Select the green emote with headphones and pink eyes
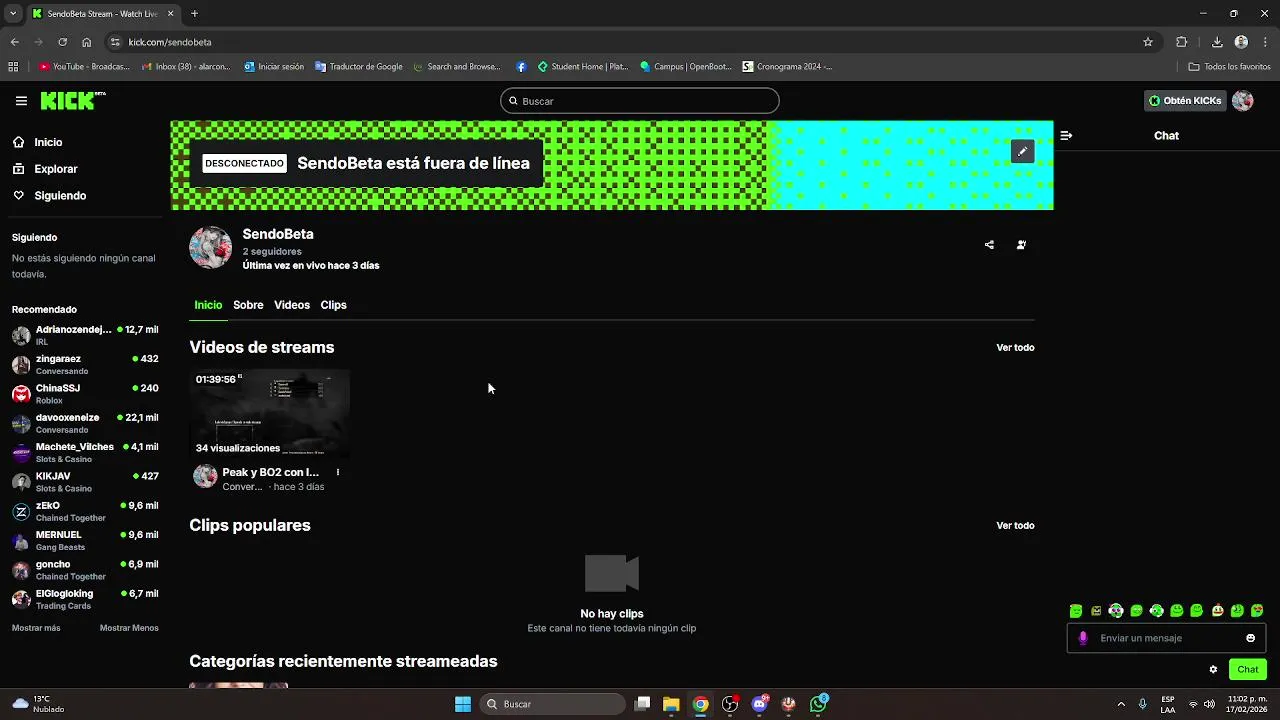This screenshot has height=720, width=1280. coord(1116,610)
